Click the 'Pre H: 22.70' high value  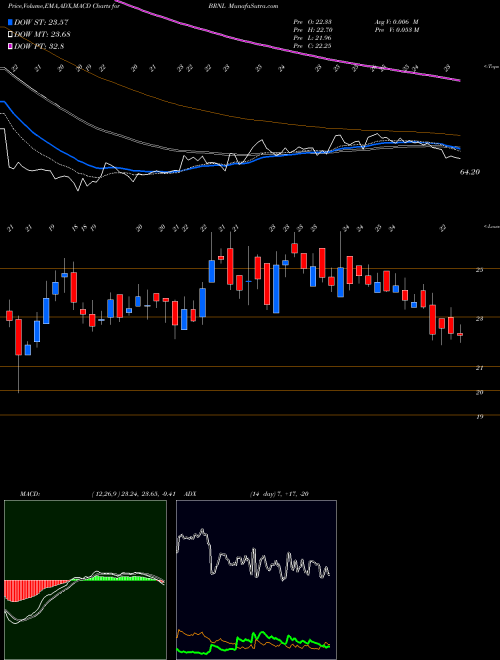[x=314, y=29]
